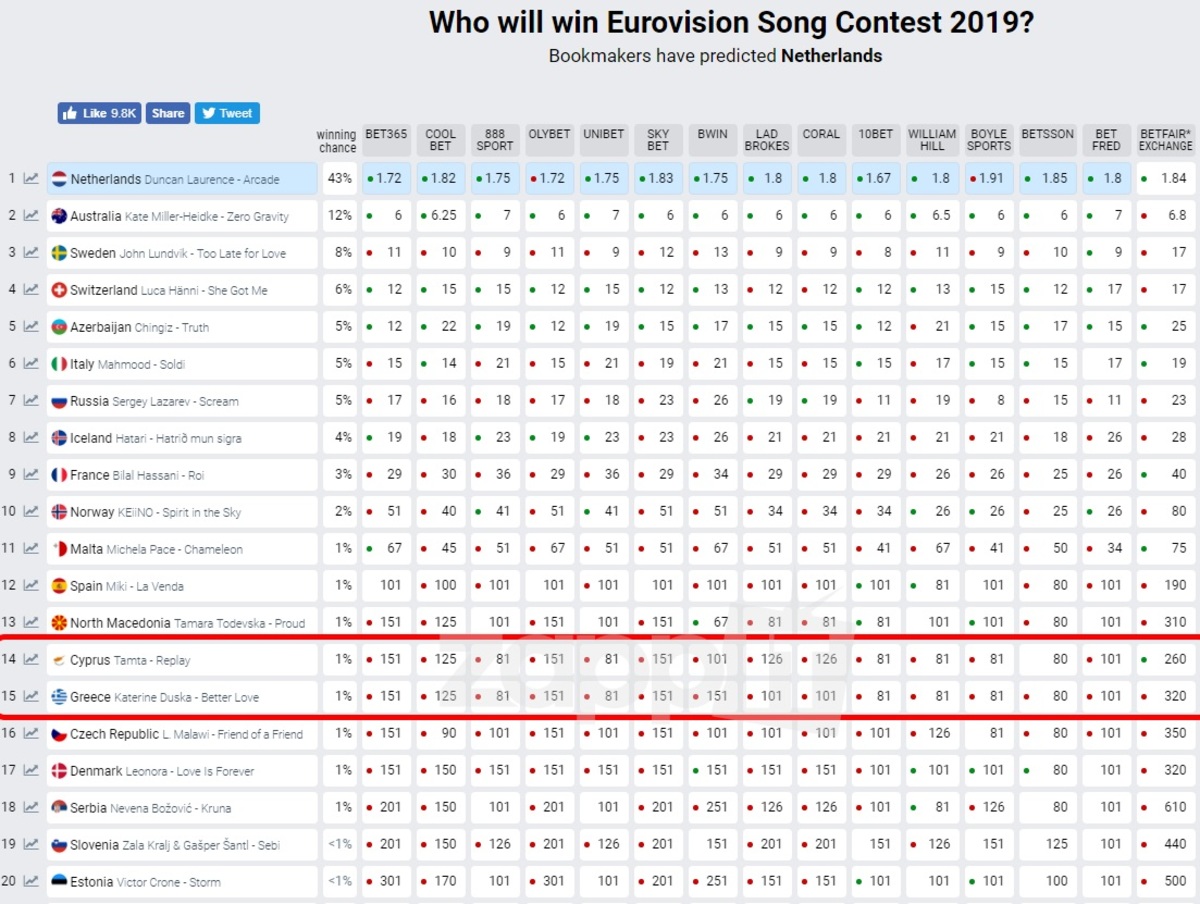Click the trend chart icon beside Netherlands
This screenshot has height=904, width=1200.
pos(31,179)
